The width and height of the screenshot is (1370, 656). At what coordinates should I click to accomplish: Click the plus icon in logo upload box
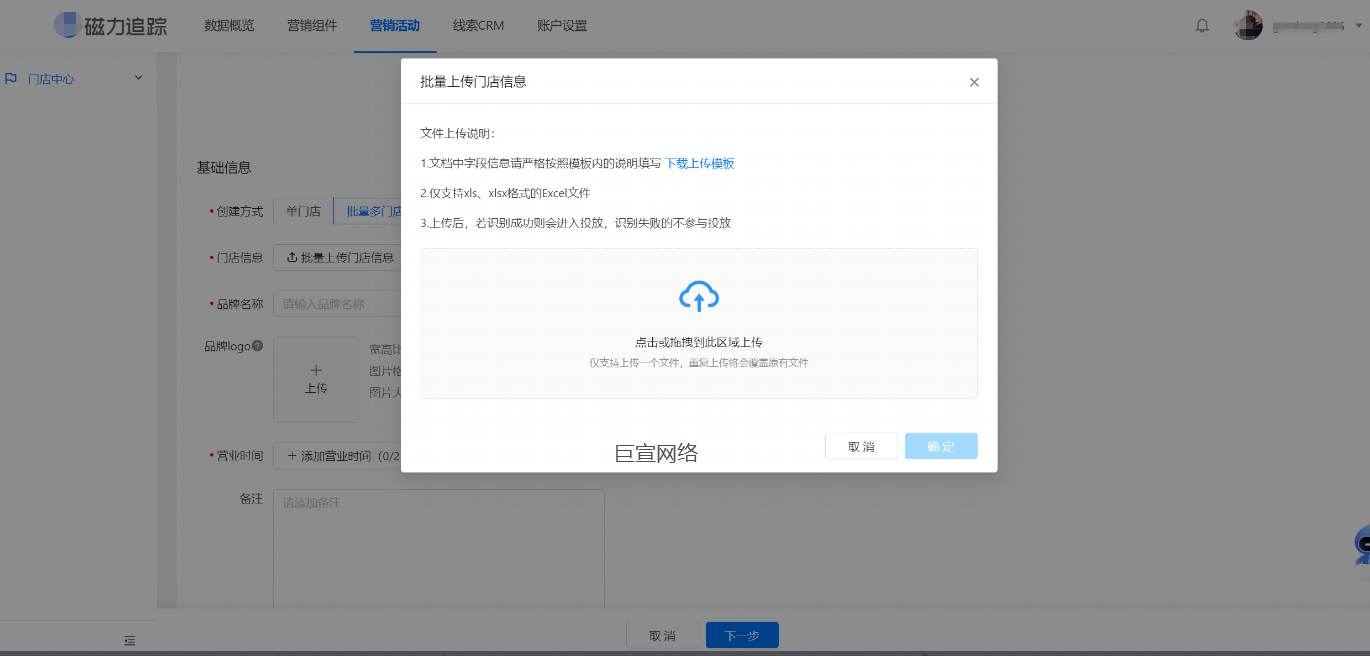316,371
